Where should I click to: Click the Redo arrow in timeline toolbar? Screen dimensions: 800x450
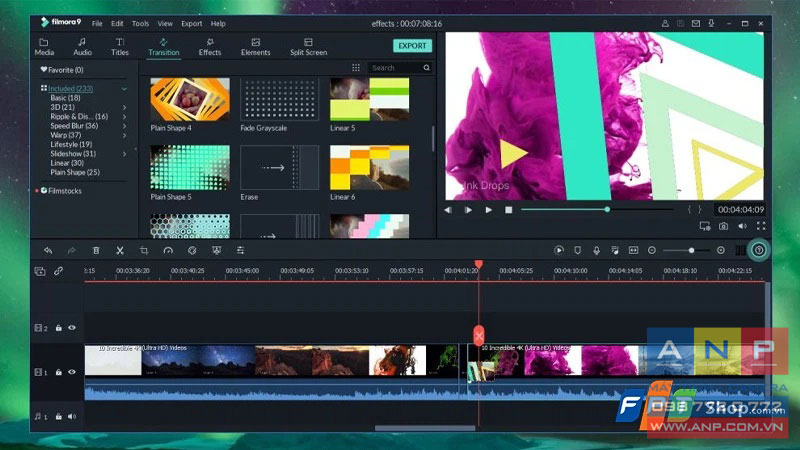pos(71,251)
